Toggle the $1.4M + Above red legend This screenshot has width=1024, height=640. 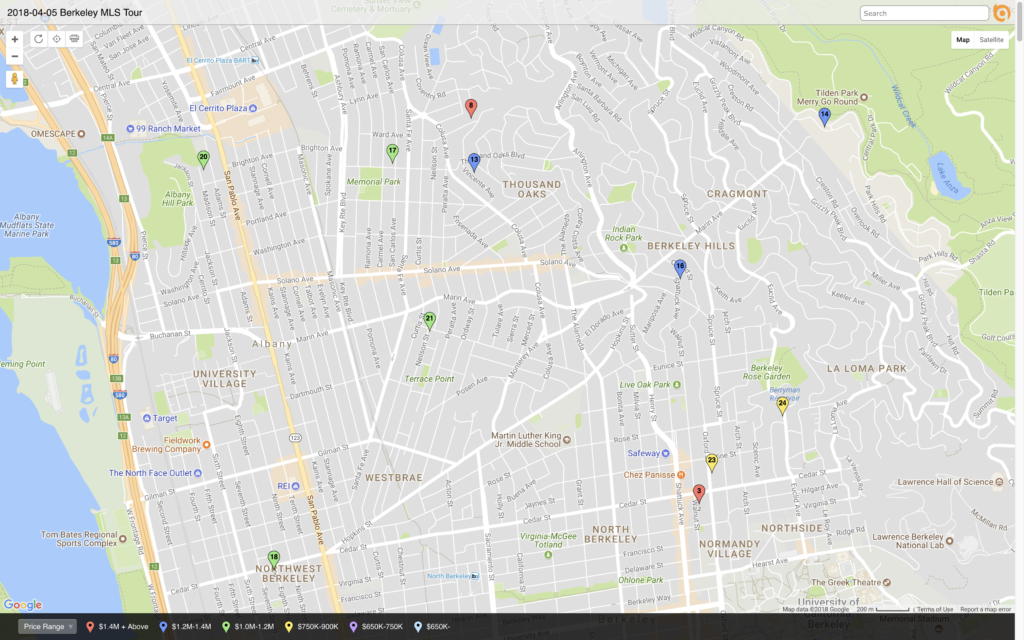pos(118,627)
